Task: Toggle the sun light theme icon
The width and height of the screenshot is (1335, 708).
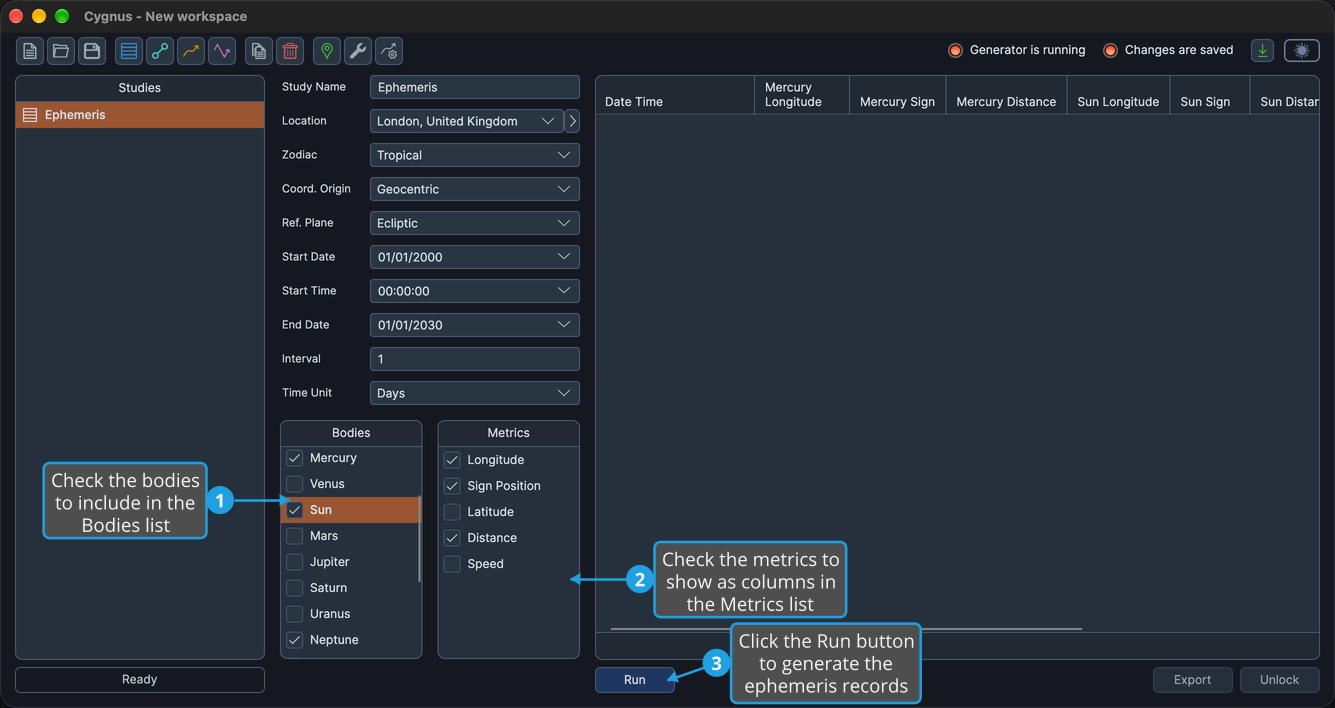Action: click(x=1302, y=50)
